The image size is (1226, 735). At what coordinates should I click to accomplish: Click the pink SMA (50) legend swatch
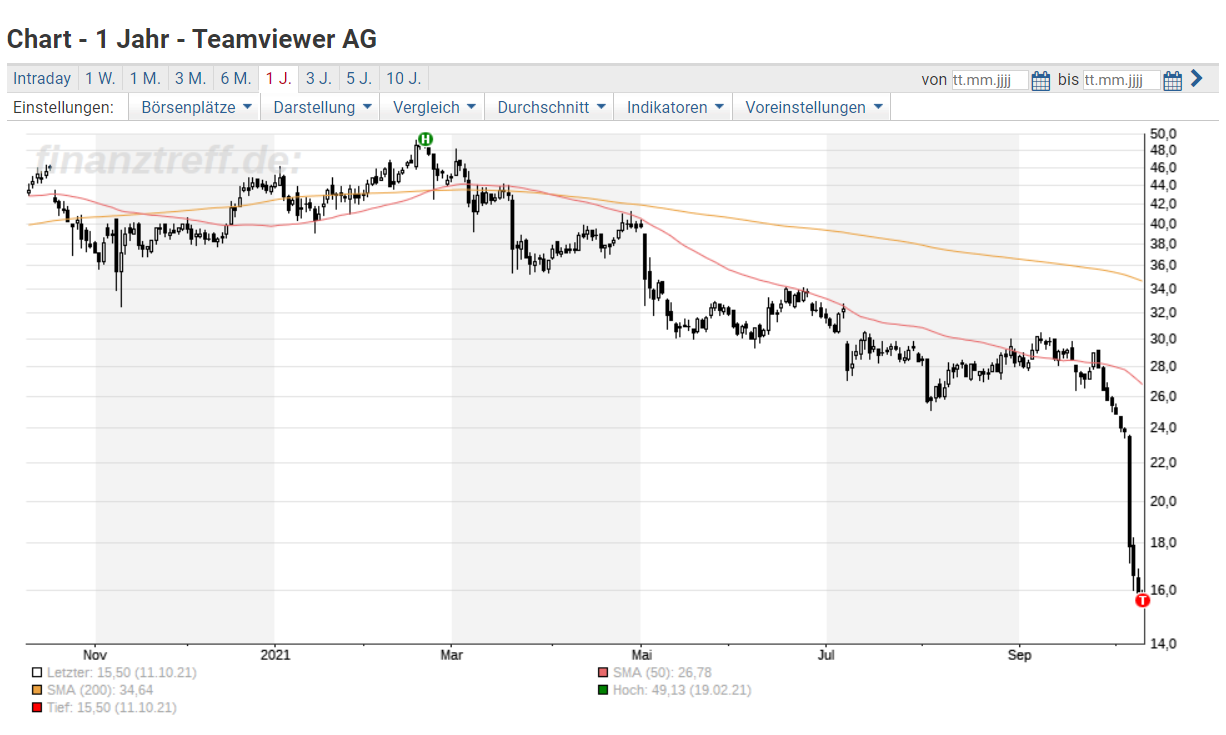click(x=602, y=673)
